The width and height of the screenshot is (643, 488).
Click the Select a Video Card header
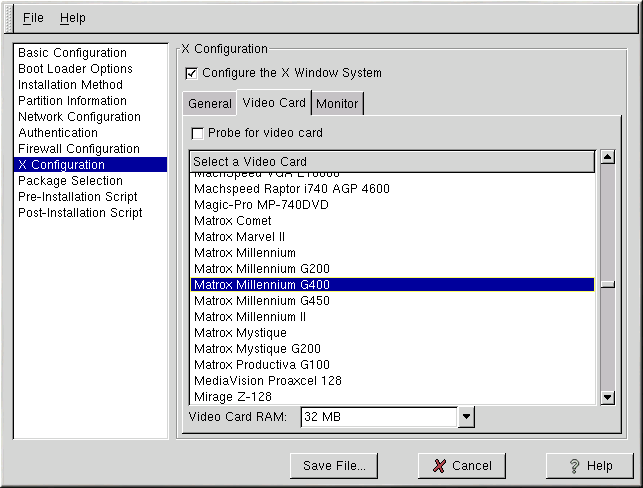pos(392,161)
